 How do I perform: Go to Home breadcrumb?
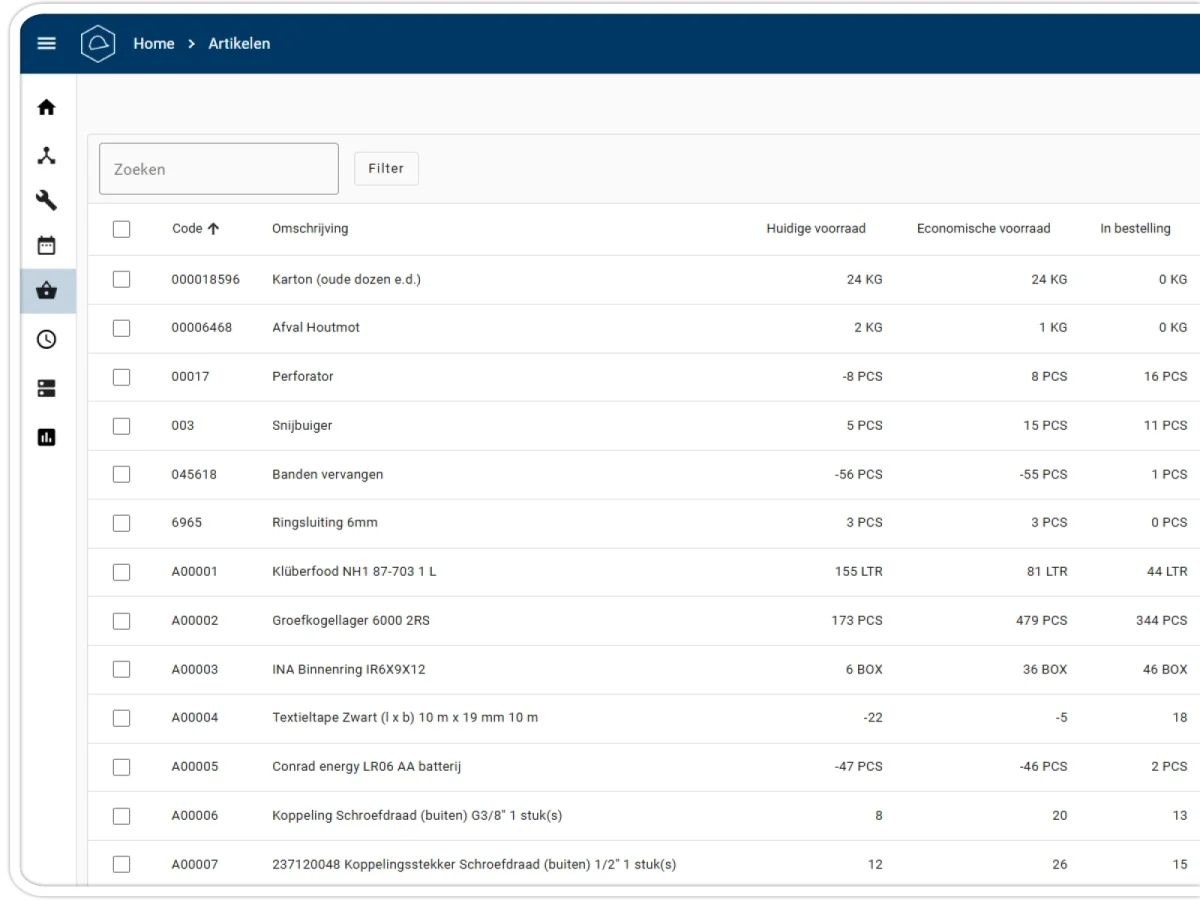(x=154, y=44)
